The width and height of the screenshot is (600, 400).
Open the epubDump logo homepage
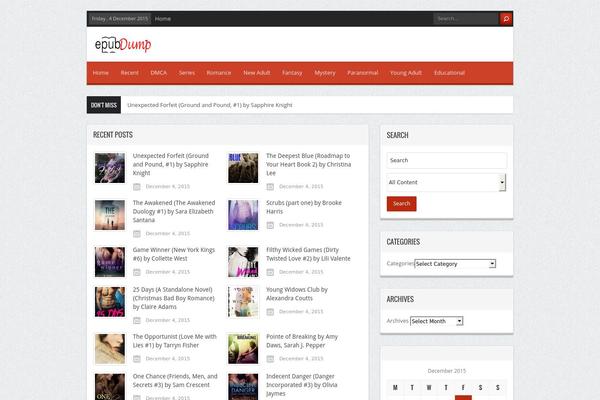123,44
